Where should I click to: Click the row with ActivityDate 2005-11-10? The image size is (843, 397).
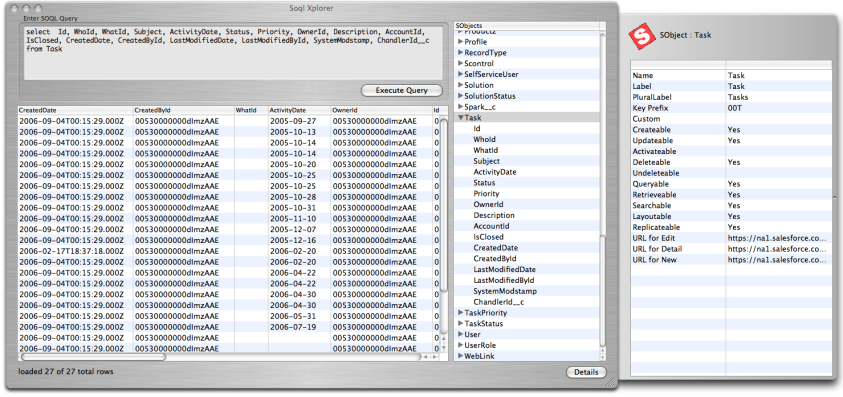click(x=229, y=218)
